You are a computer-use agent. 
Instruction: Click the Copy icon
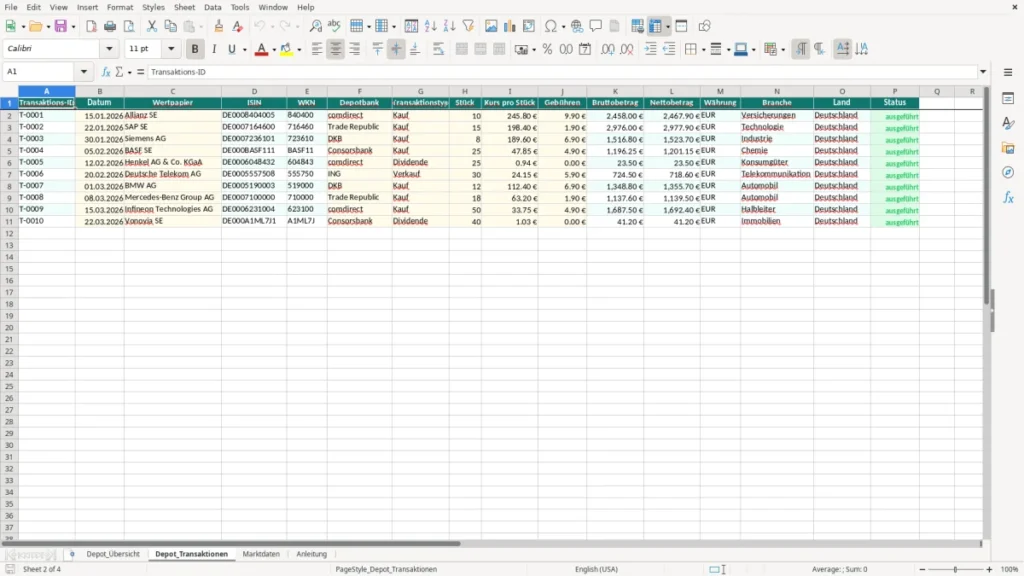point(170,26)
